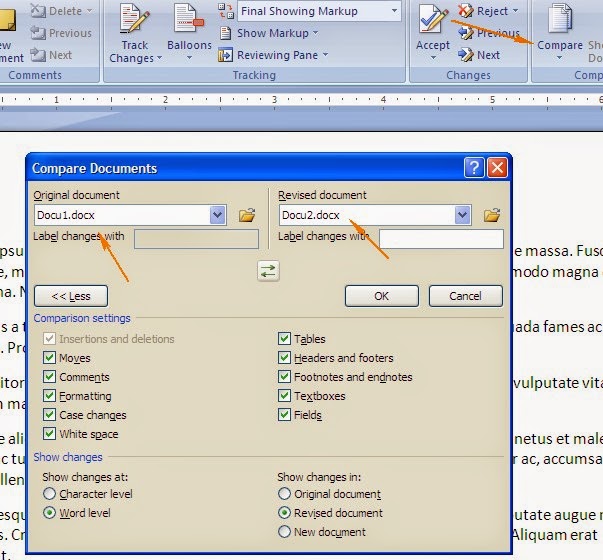Open Final Showing Markup dropdown
Viewport: 603px width, 560px height.
(394, 11)
